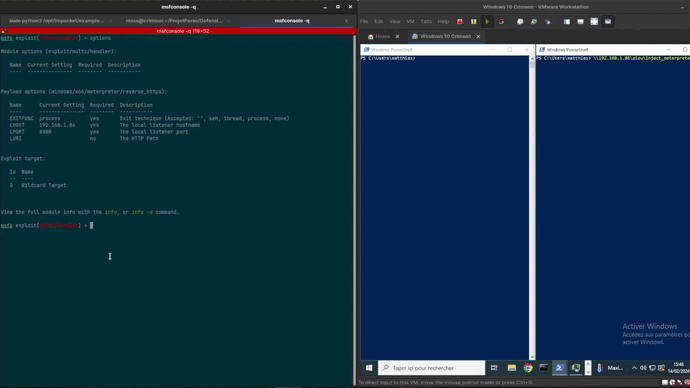Open Task View in Windows taskbar
This screenshot has width=690, height=388.
click(x=494, y=368)
